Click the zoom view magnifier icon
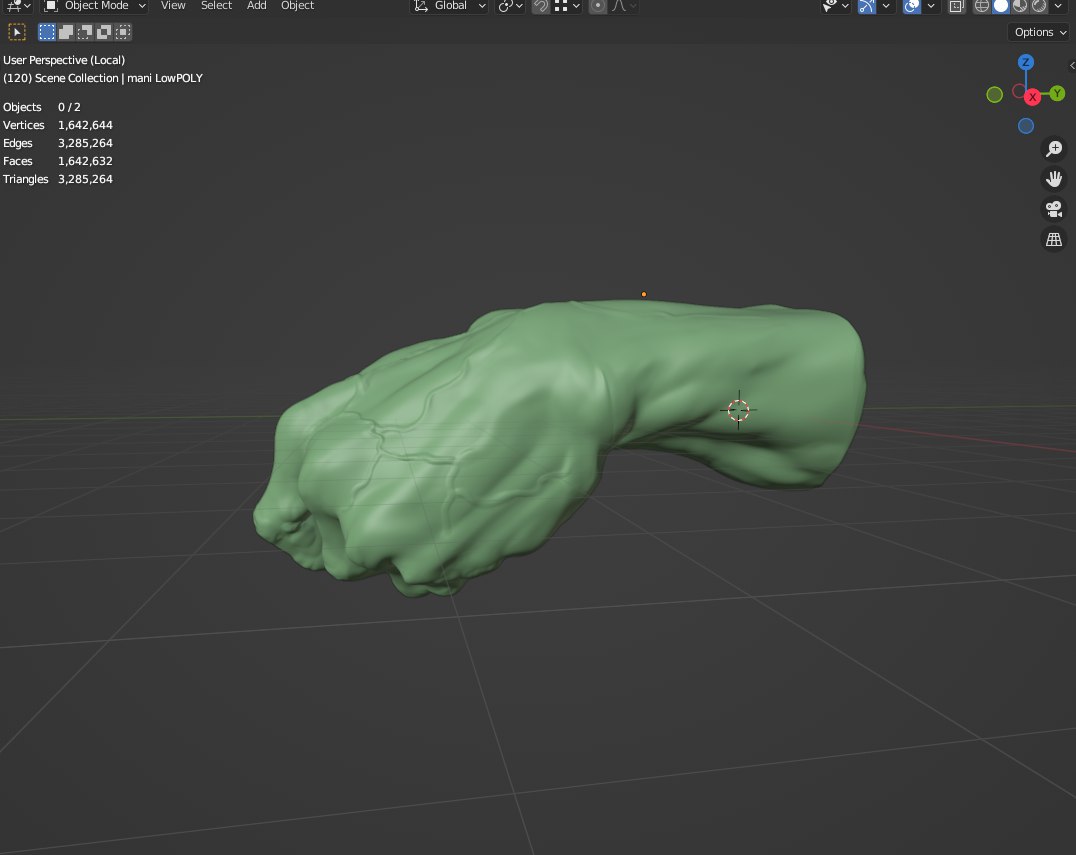This screenshot has width=1076, height=855. click(x=1054, y=149)
